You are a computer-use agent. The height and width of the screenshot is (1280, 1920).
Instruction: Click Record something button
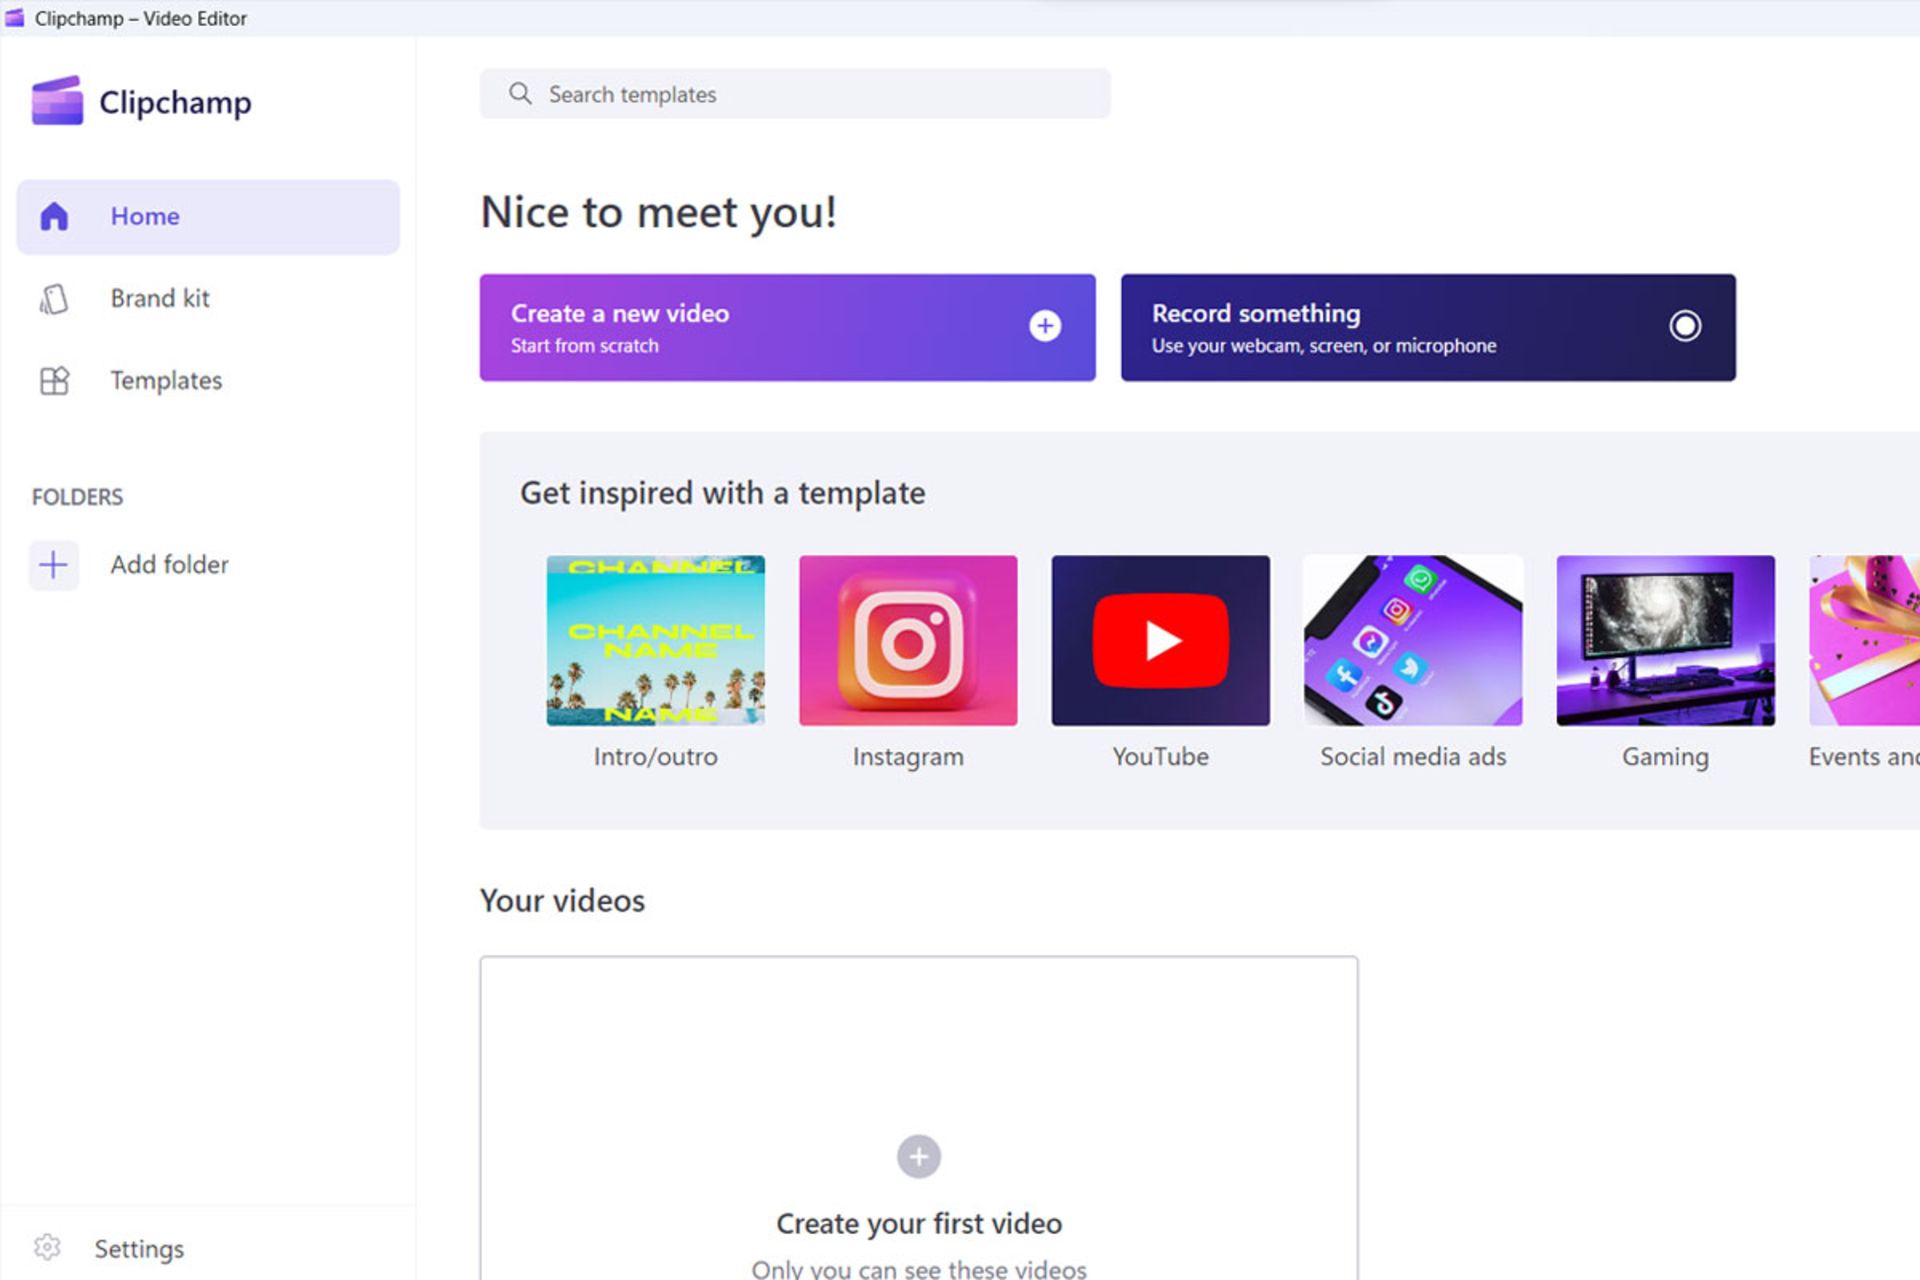[1428, 328]
